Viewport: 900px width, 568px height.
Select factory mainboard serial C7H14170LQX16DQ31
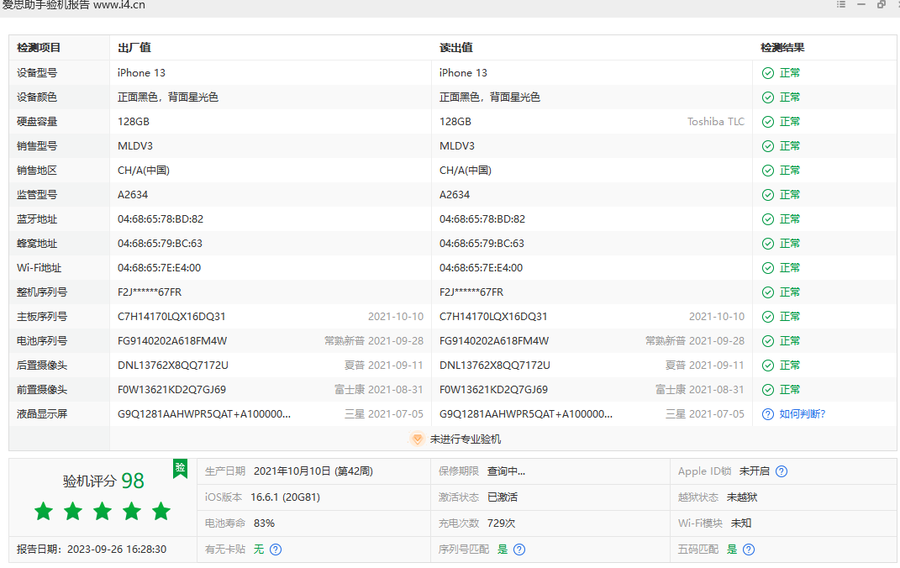(172, 317)
